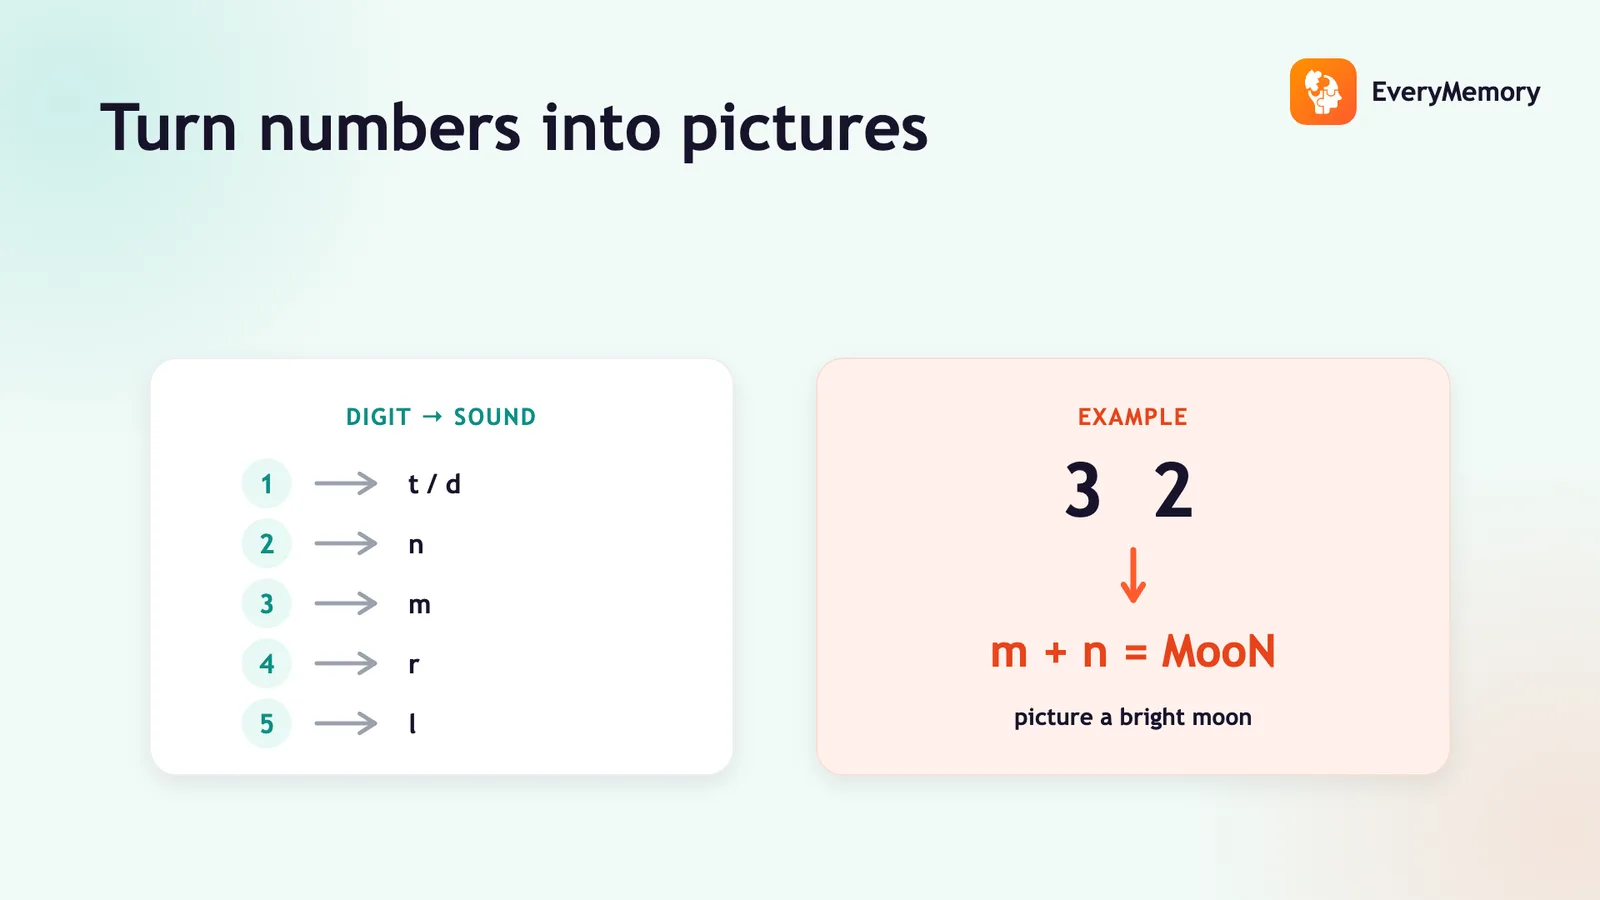Click the 'r' sound label for digit 4
The width and height of the screenshot is (1600, 900).
click(x=414, y=665)
